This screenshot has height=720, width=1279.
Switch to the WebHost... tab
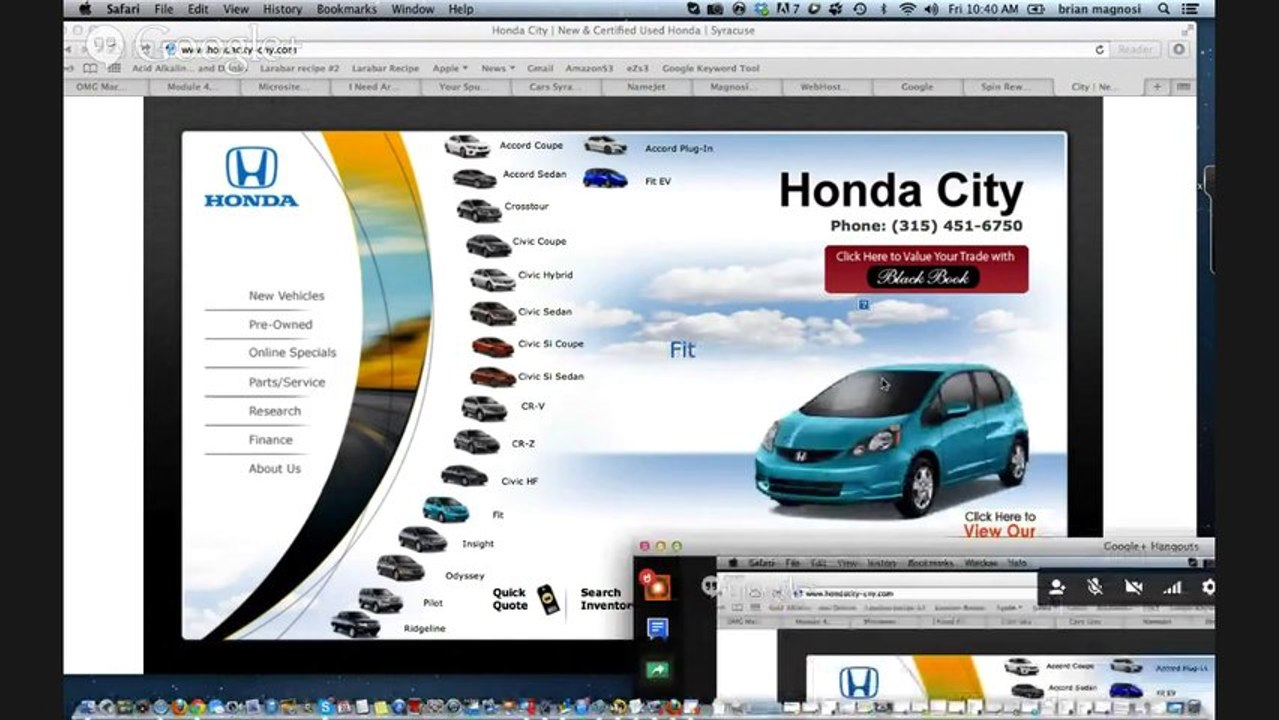coord(825,87)
